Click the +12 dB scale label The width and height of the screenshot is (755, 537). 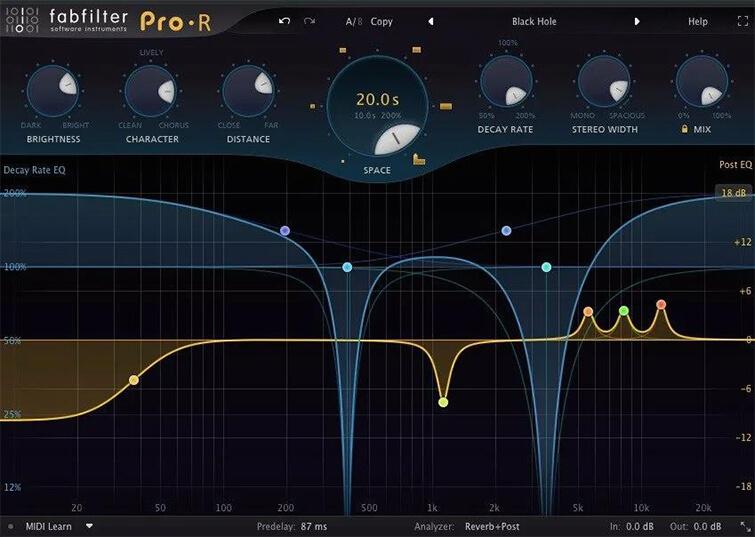pyautogui.click(x=743, y=242)
